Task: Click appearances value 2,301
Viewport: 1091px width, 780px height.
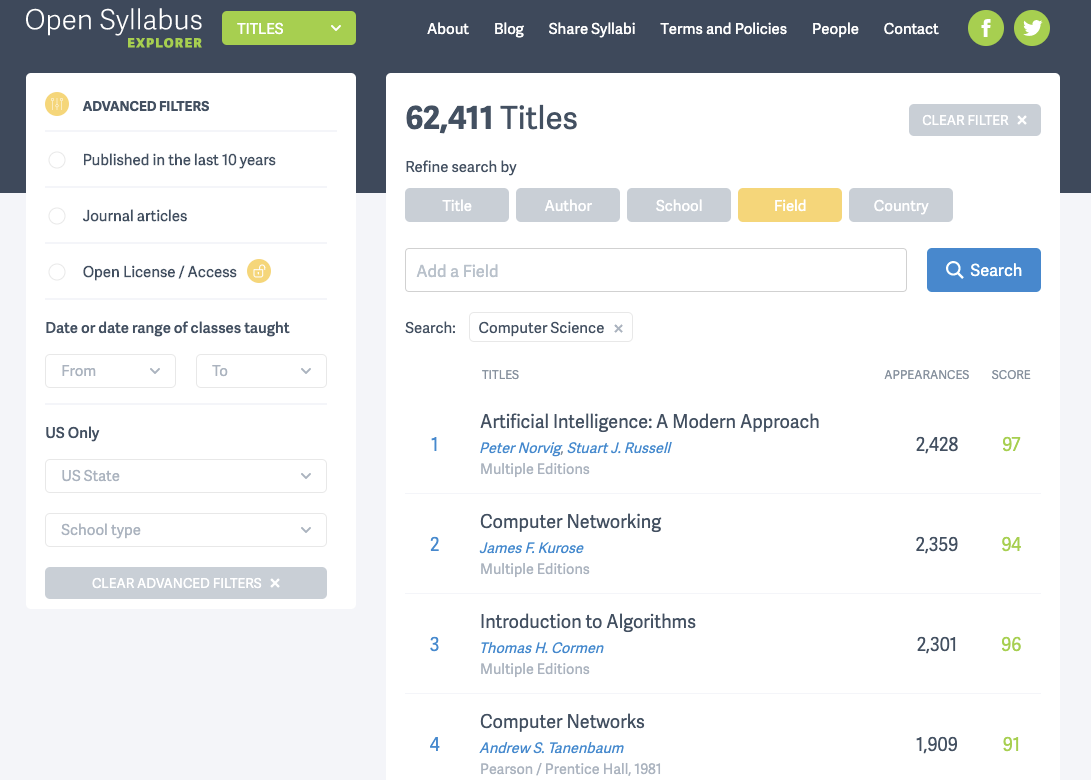Action: [937, 644]
